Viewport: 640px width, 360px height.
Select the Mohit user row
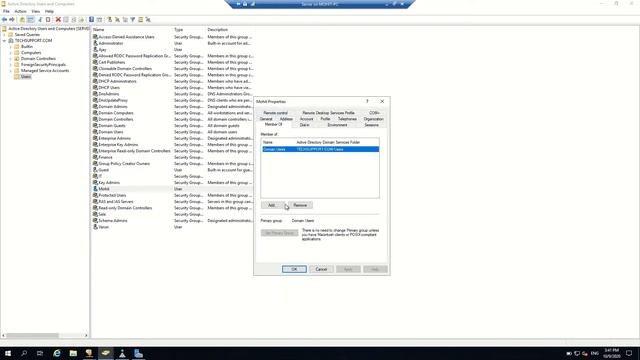(173, 189)
